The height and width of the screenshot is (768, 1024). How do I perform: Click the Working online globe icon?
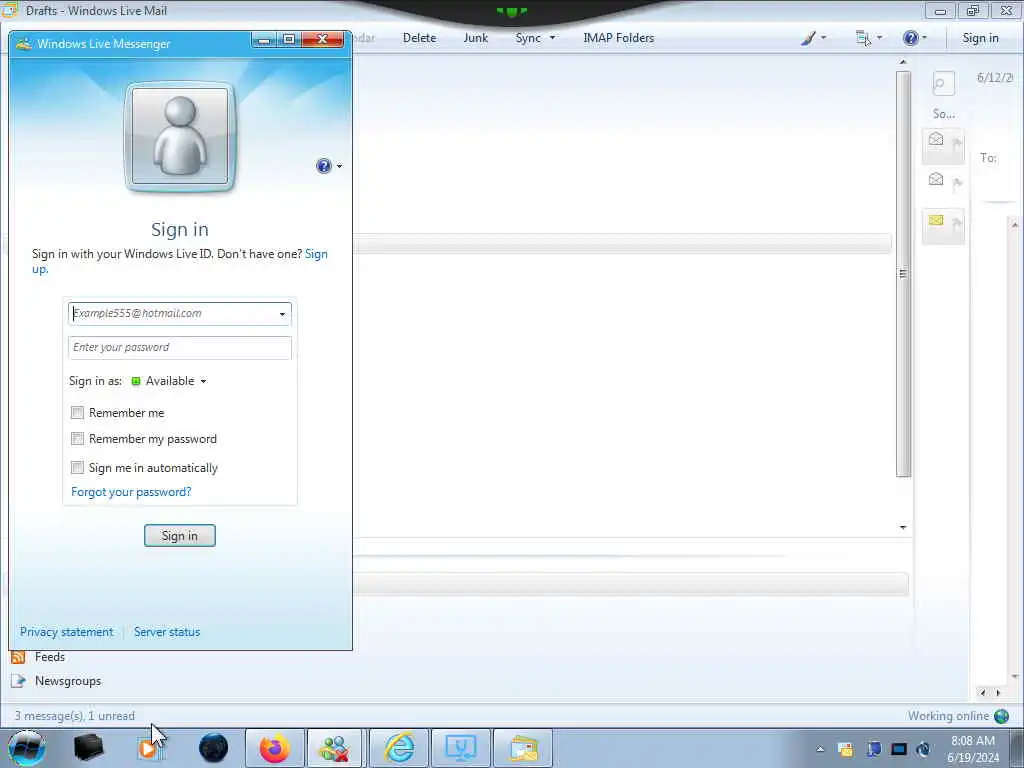pos(1001,716)
